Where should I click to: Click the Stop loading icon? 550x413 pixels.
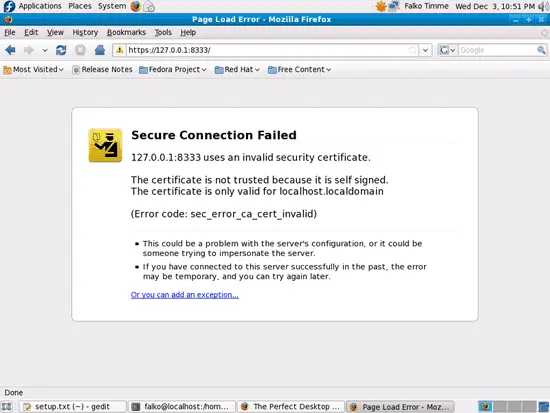(x=80, y=50)
